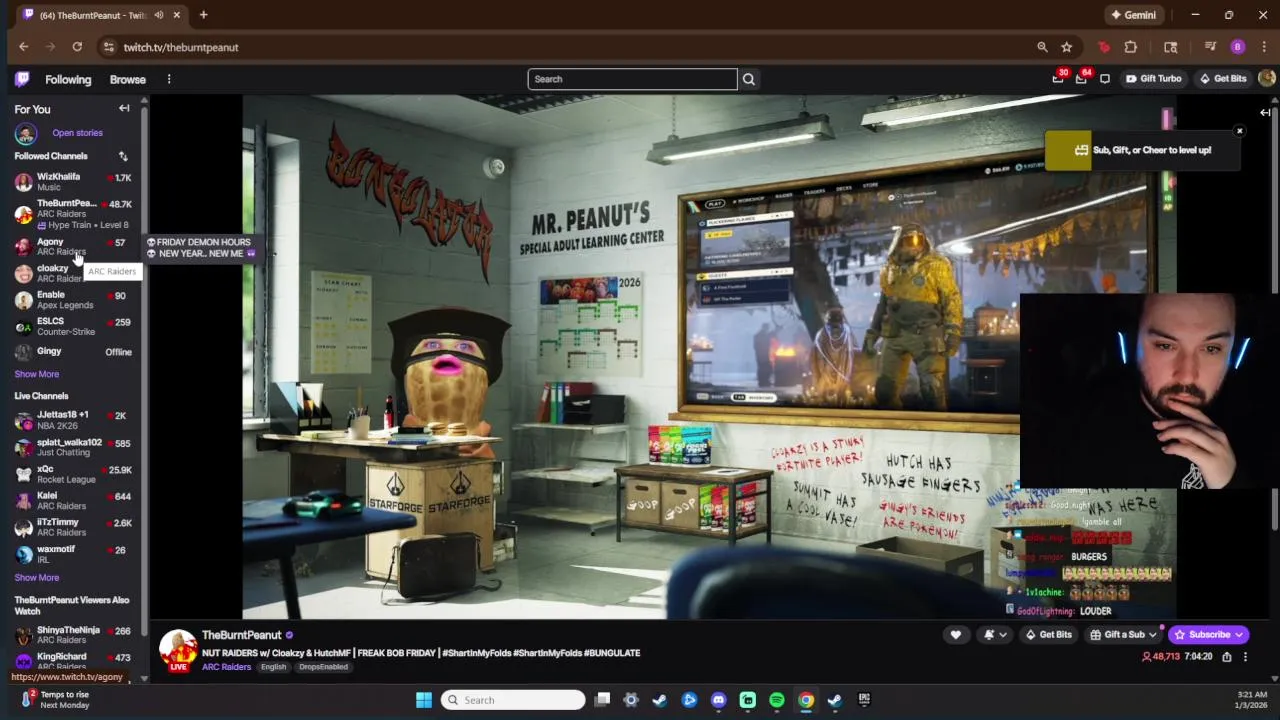
Task: Open WizKhalifa channel in sidebar
Action: [73, 182]
